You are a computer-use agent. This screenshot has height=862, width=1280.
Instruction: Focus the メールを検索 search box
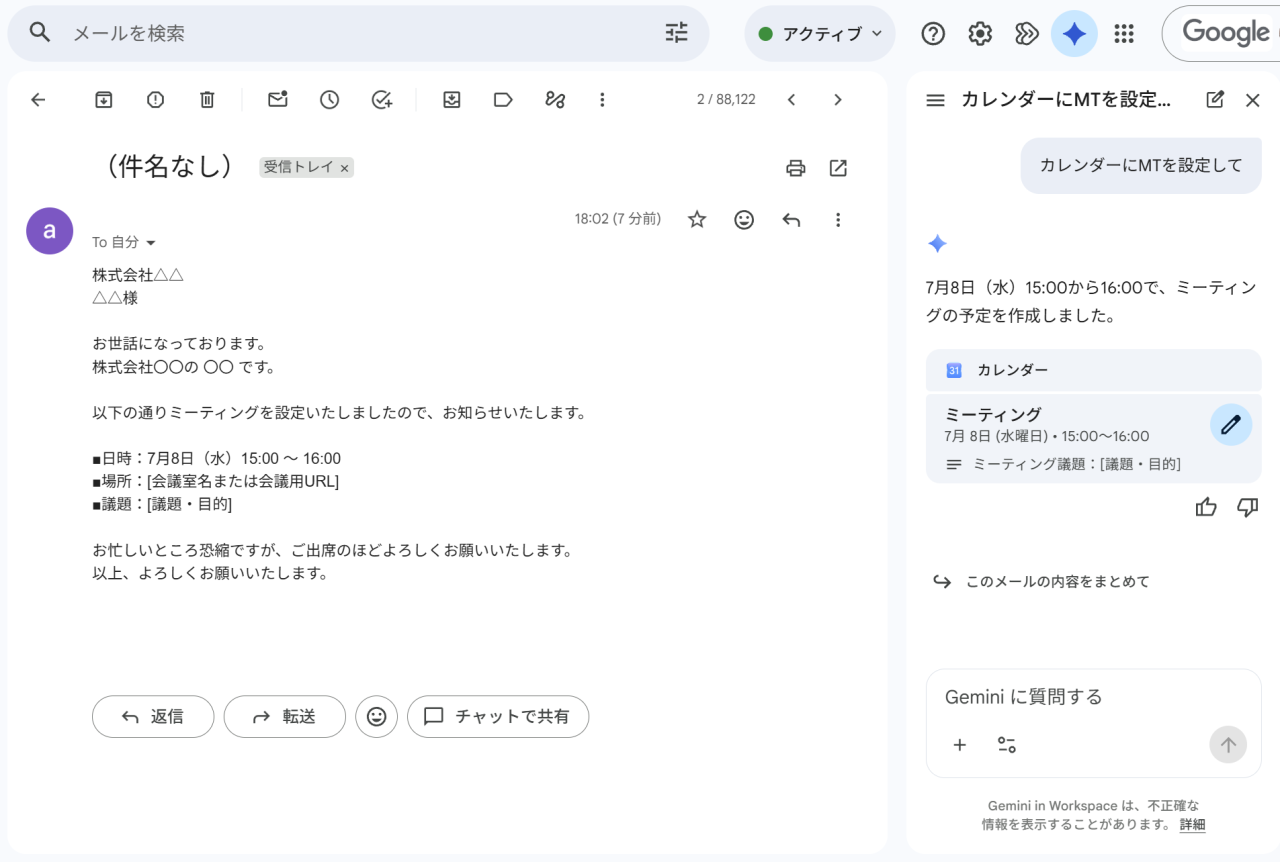click(359, 33)
